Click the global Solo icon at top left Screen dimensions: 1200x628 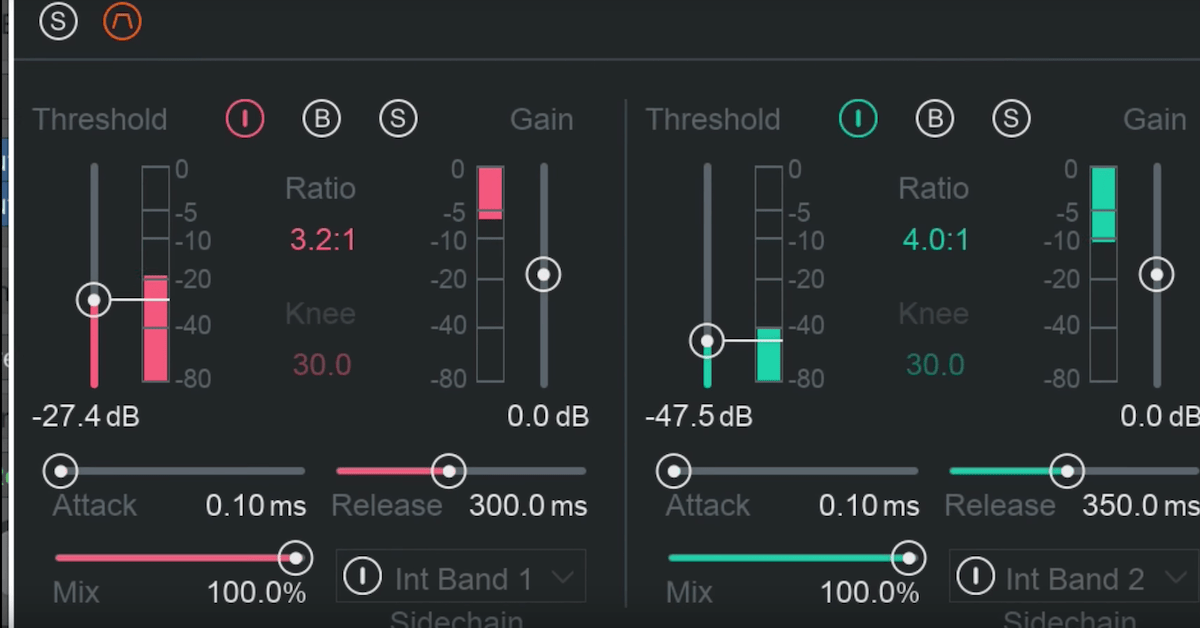(57, 21)
